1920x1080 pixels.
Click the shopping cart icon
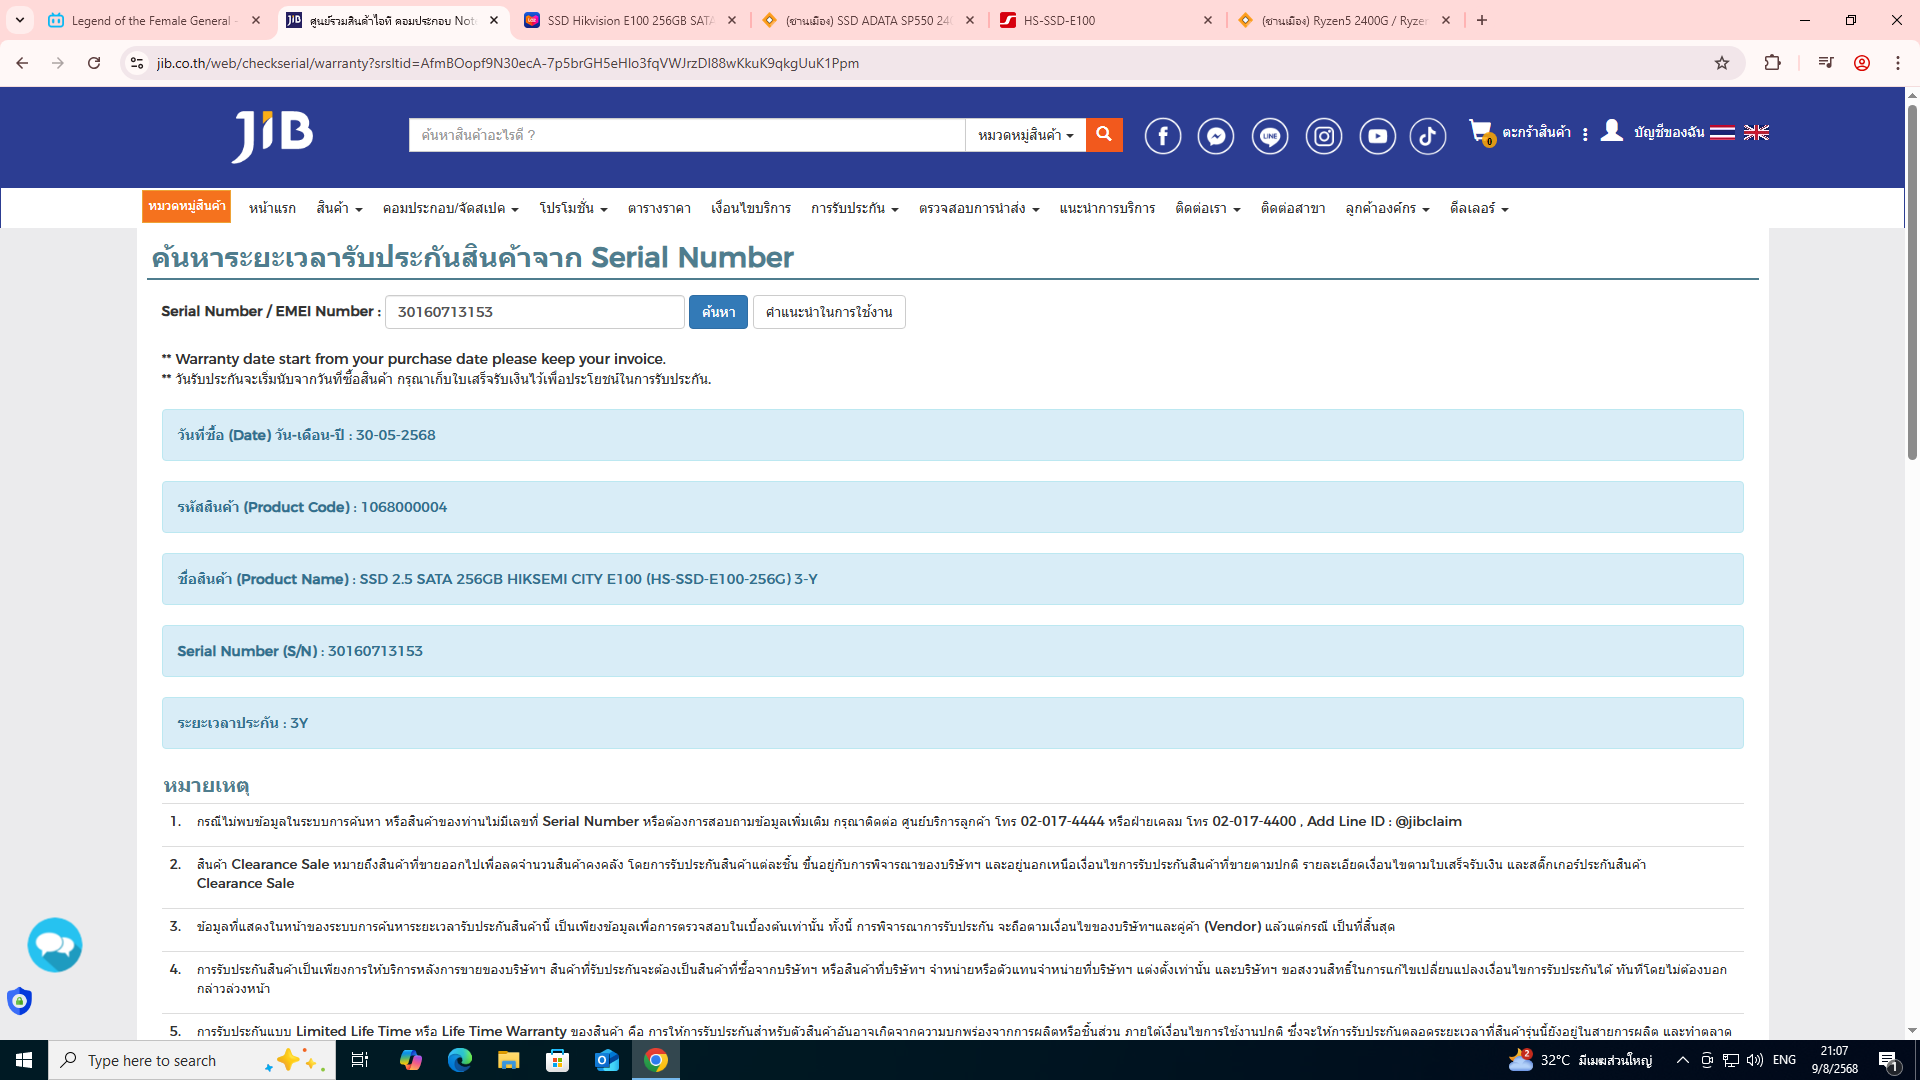[x=1480, y=132]
